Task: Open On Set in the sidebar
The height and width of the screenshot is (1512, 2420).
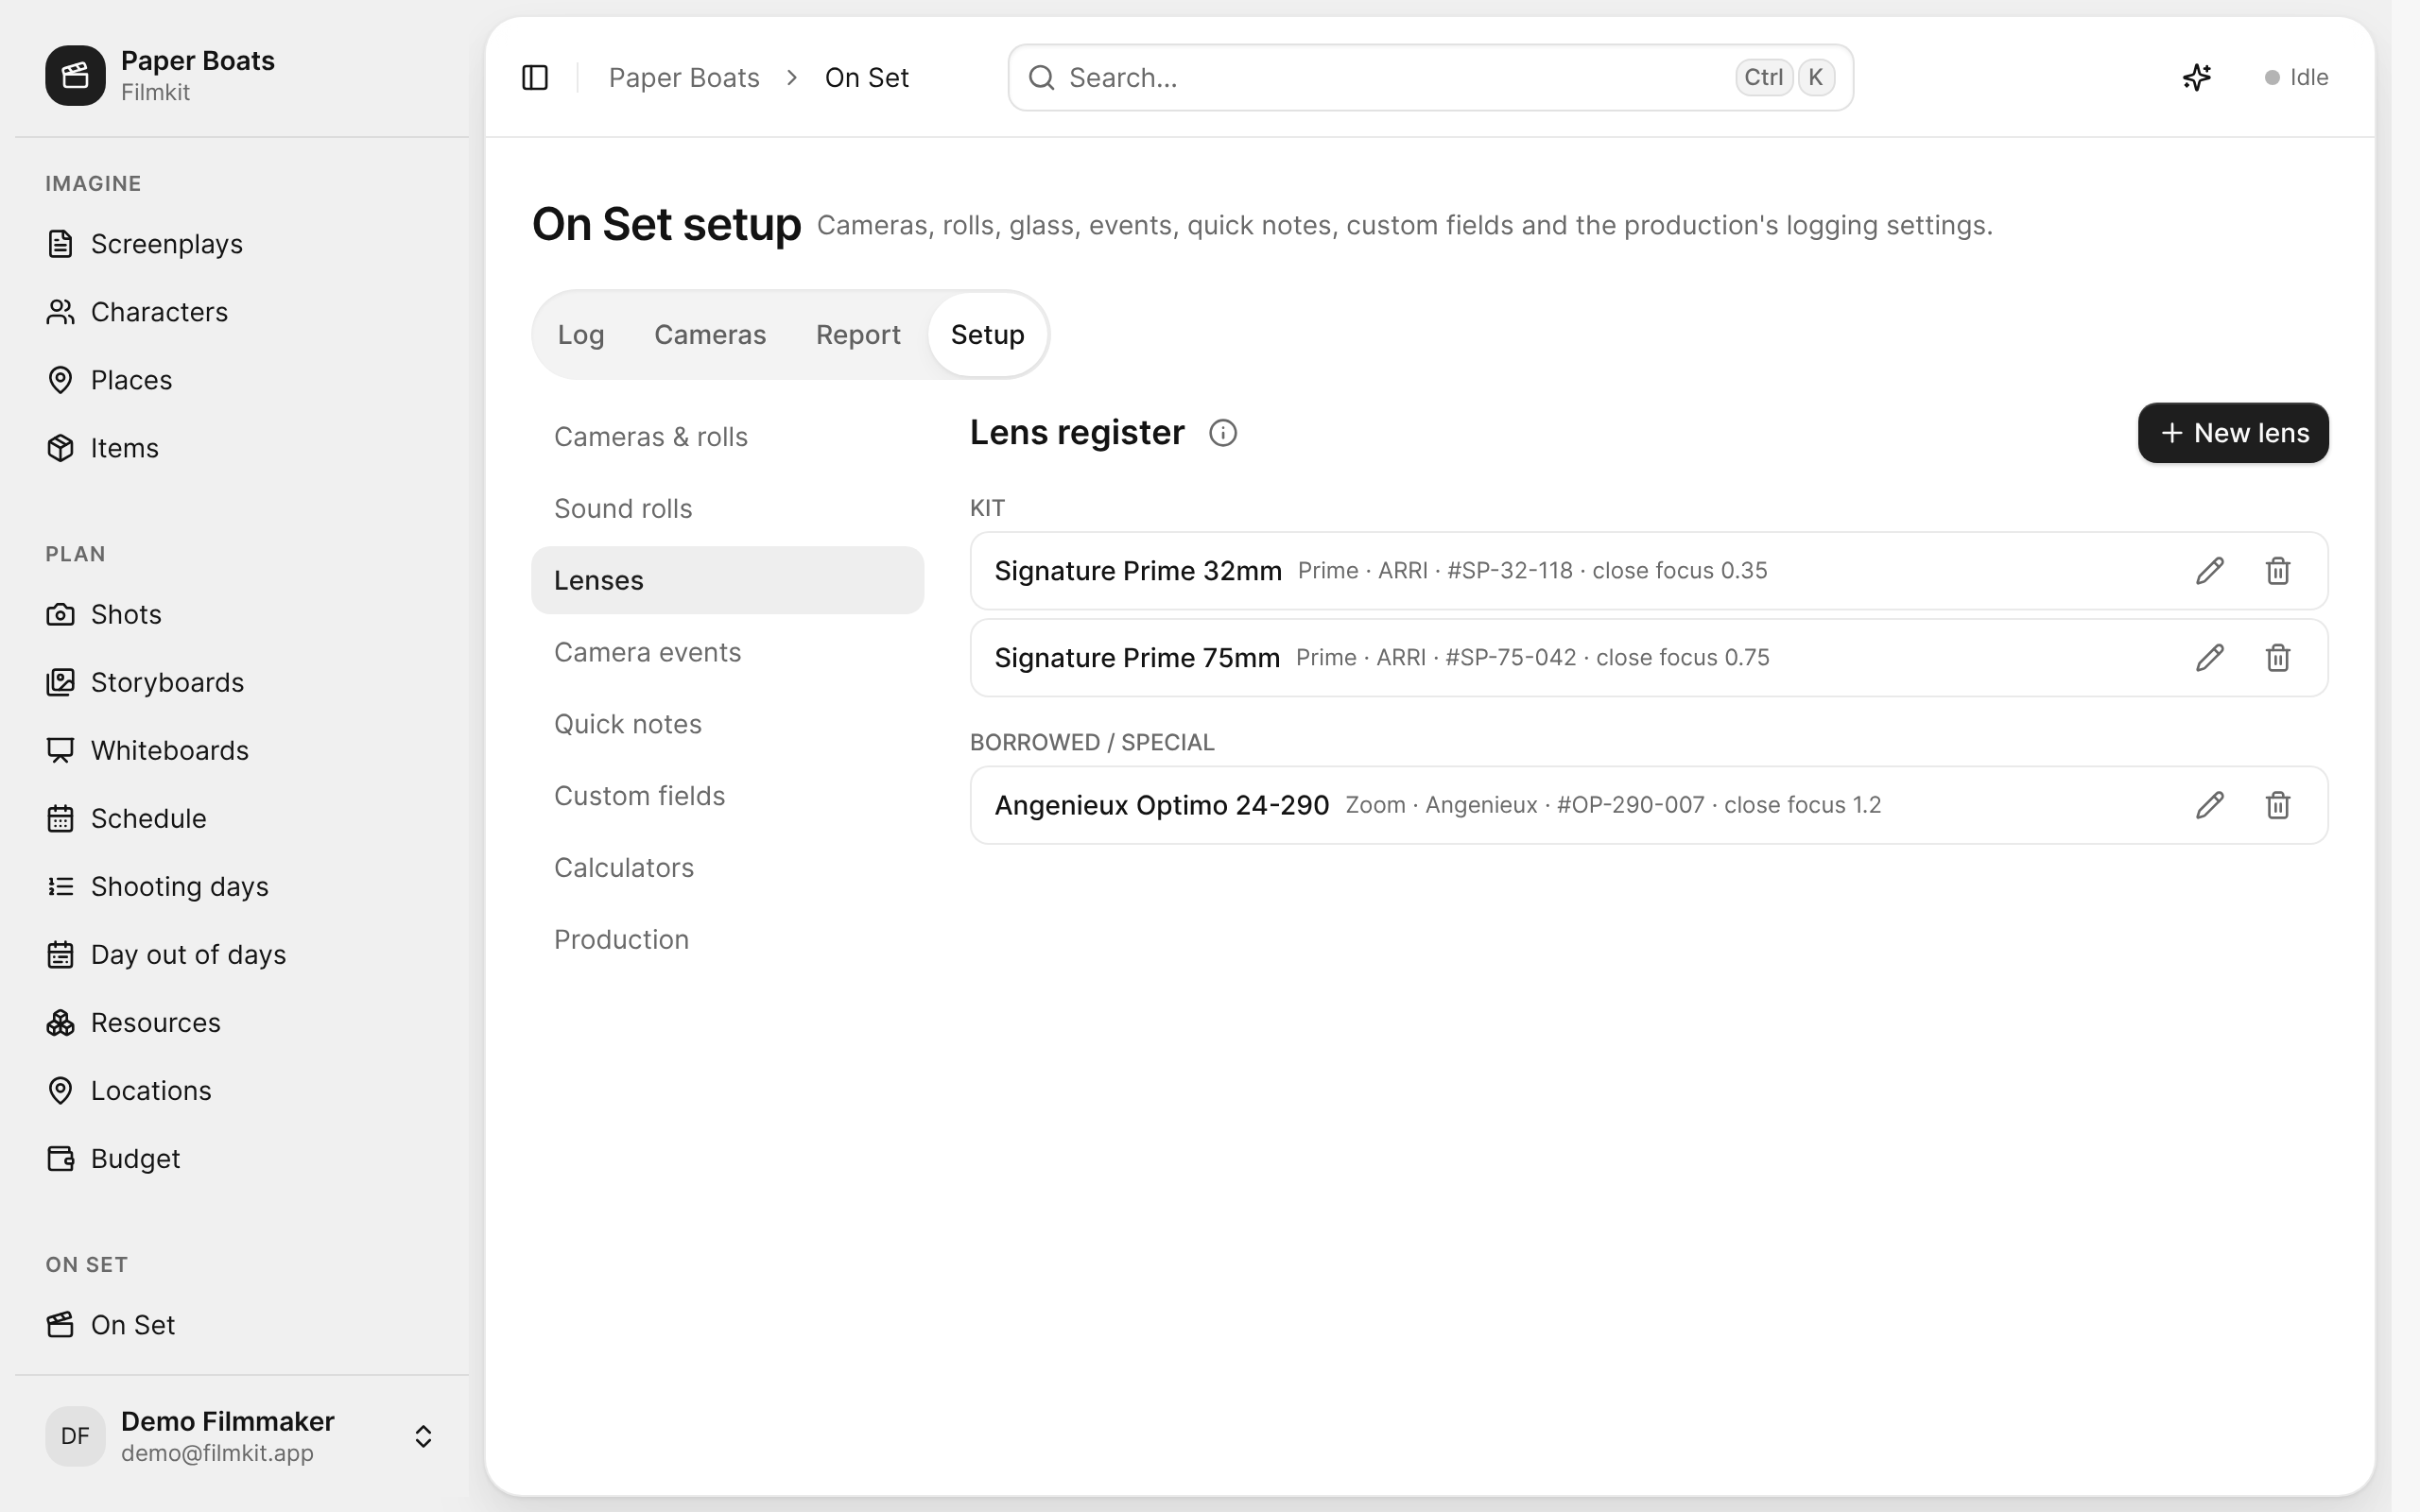Action: tap(242, 1324)
